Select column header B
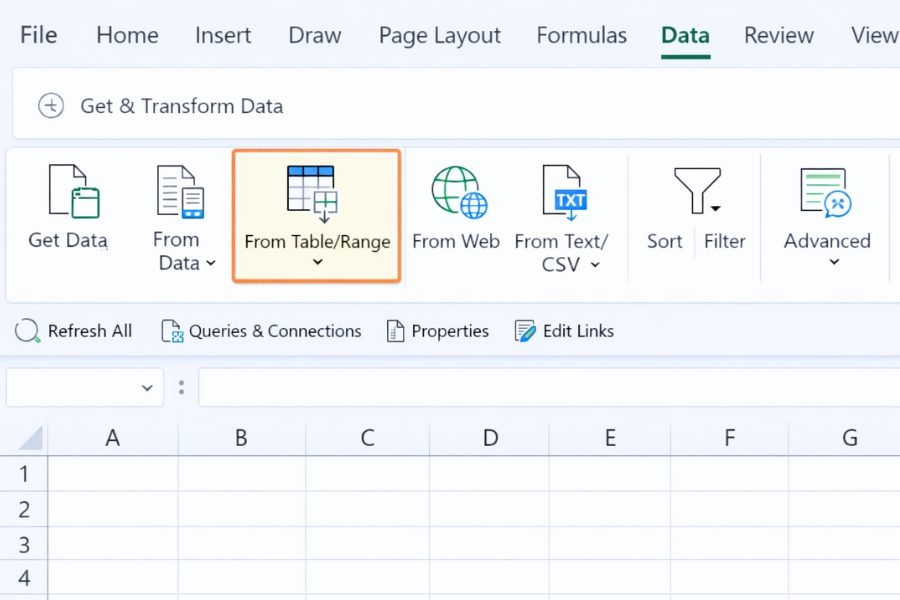This screenshot has height=600, width=900. (240, 437)
